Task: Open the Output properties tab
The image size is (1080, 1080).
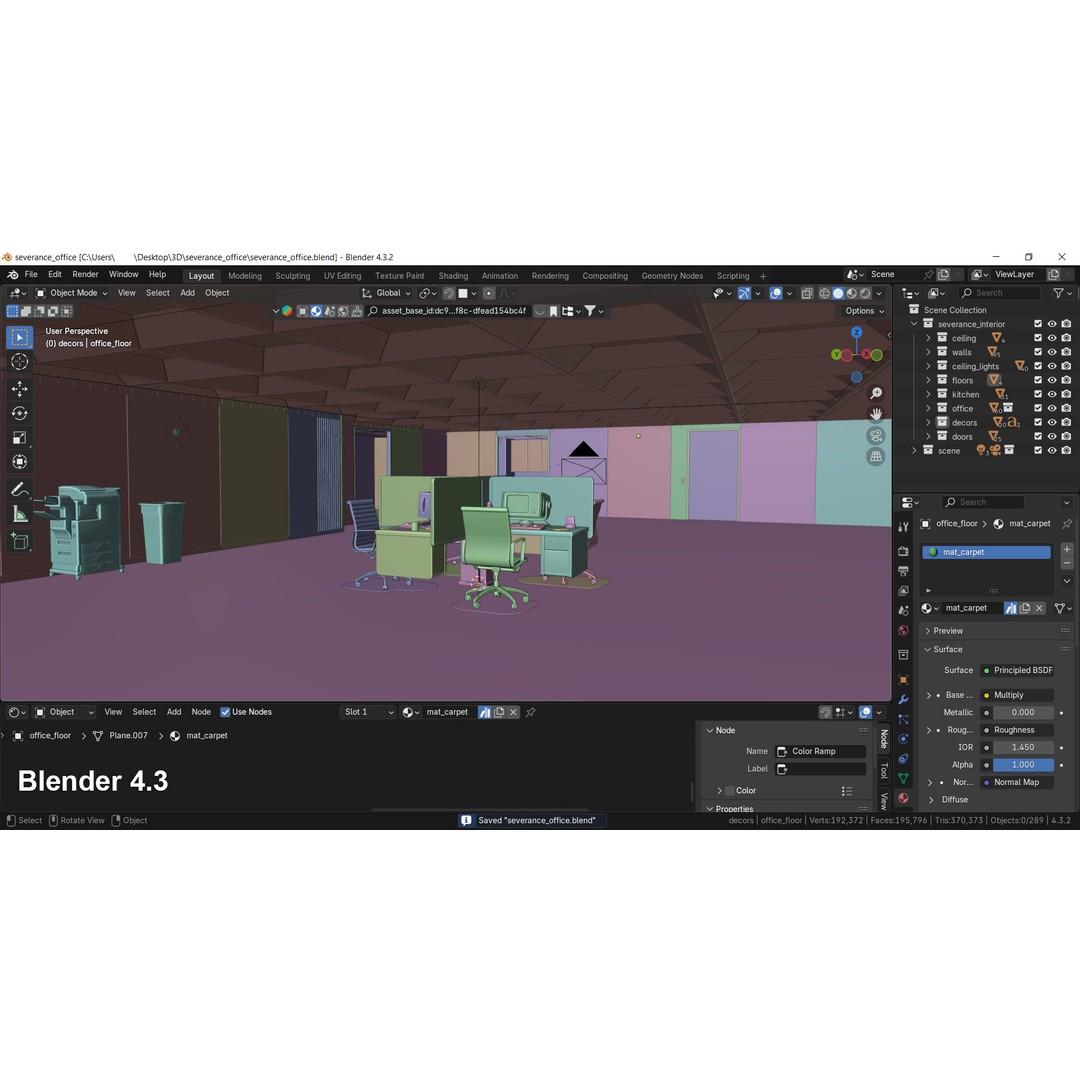Action: (x=904, y=571)
